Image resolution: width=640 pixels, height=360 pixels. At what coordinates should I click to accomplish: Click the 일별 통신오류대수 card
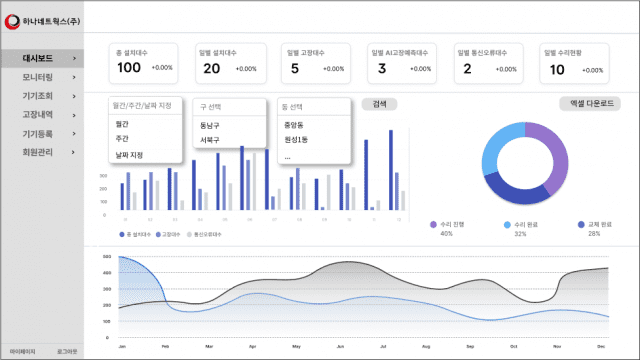tap(489, 63)
